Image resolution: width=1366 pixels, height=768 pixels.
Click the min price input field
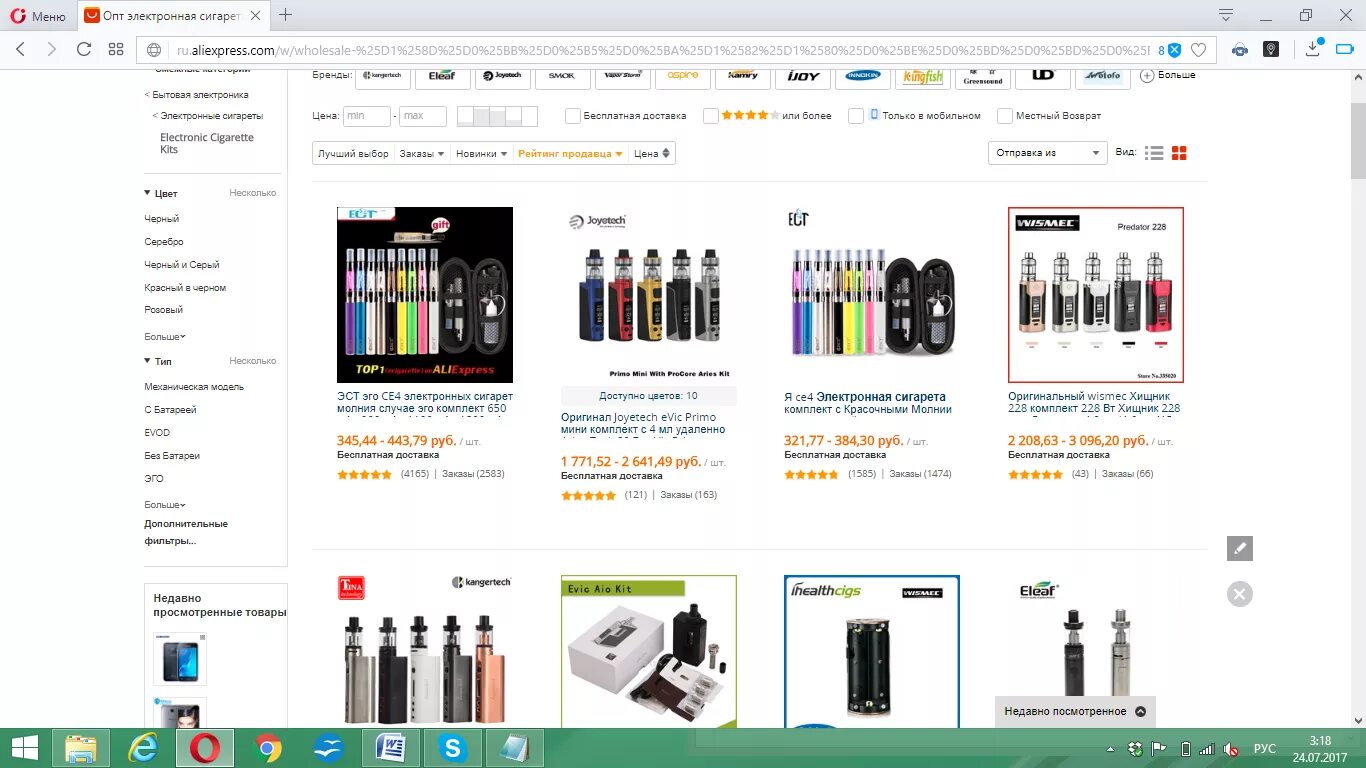tap(367, 116)
